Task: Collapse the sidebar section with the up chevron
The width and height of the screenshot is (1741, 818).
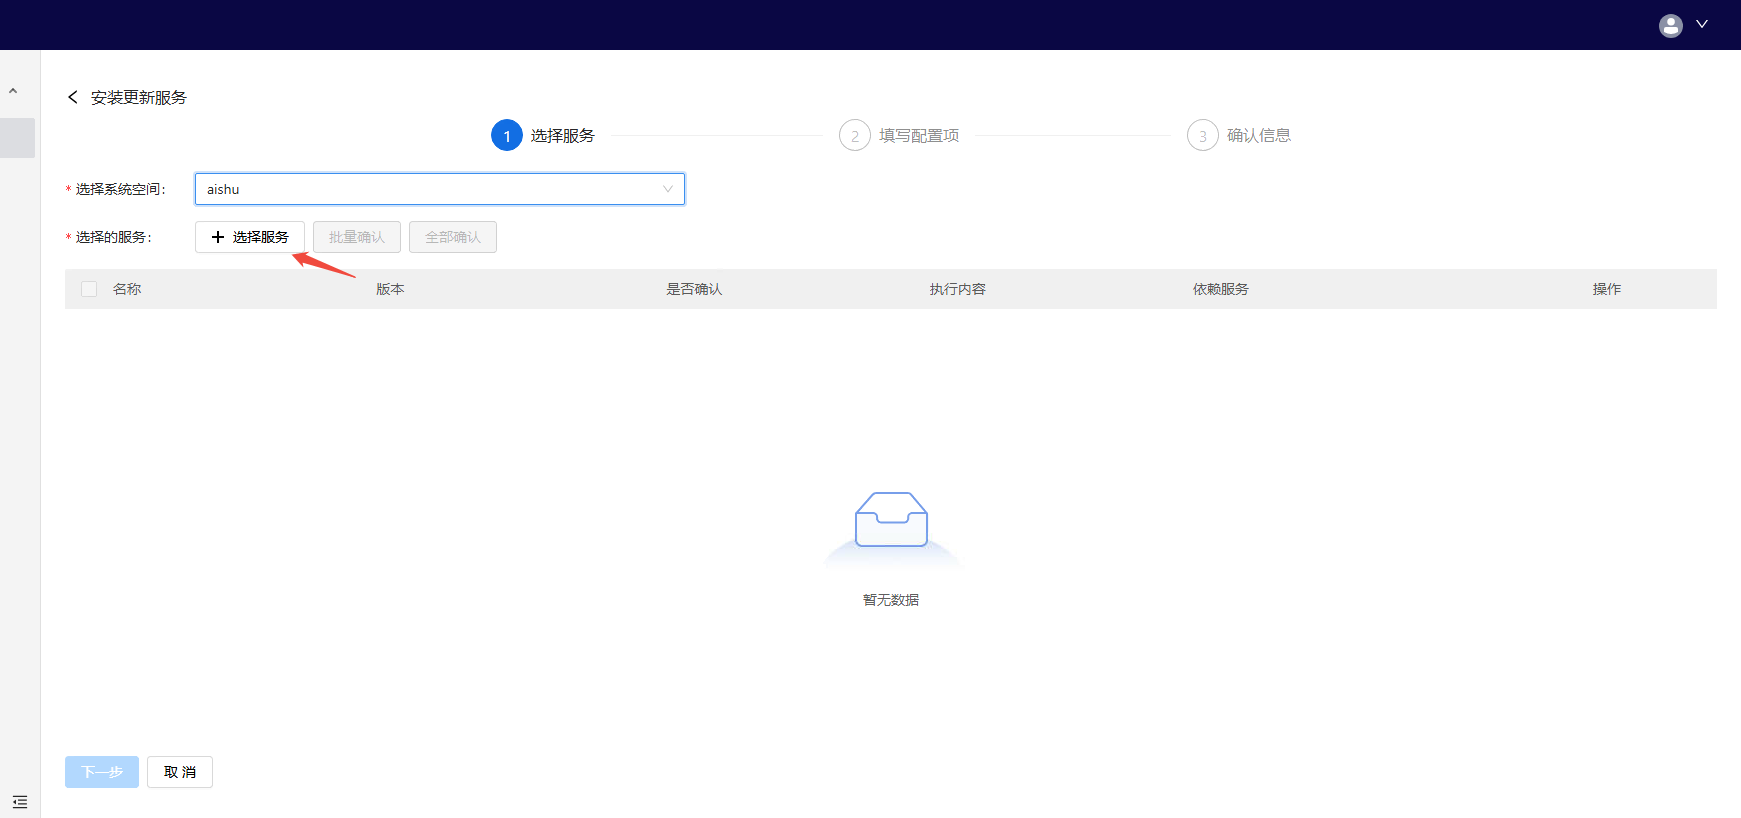Action: pyautogui.click(x=13, y=91)
